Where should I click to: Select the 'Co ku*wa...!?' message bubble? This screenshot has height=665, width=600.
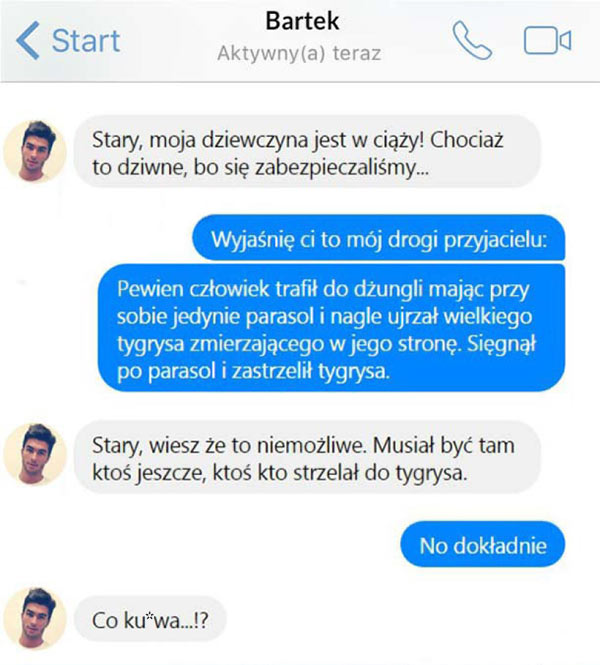click(150, 619)
